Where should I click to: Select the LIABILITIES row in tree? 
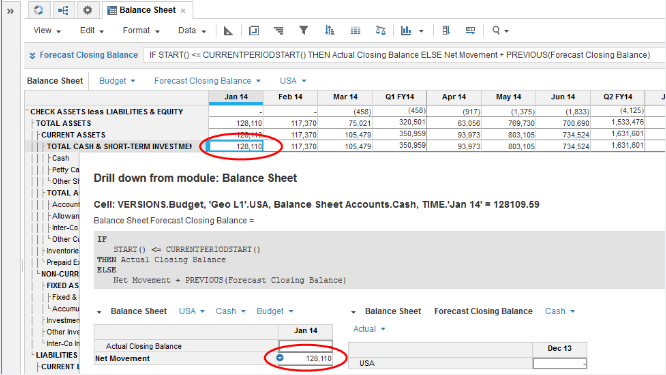tap(57, 355)
